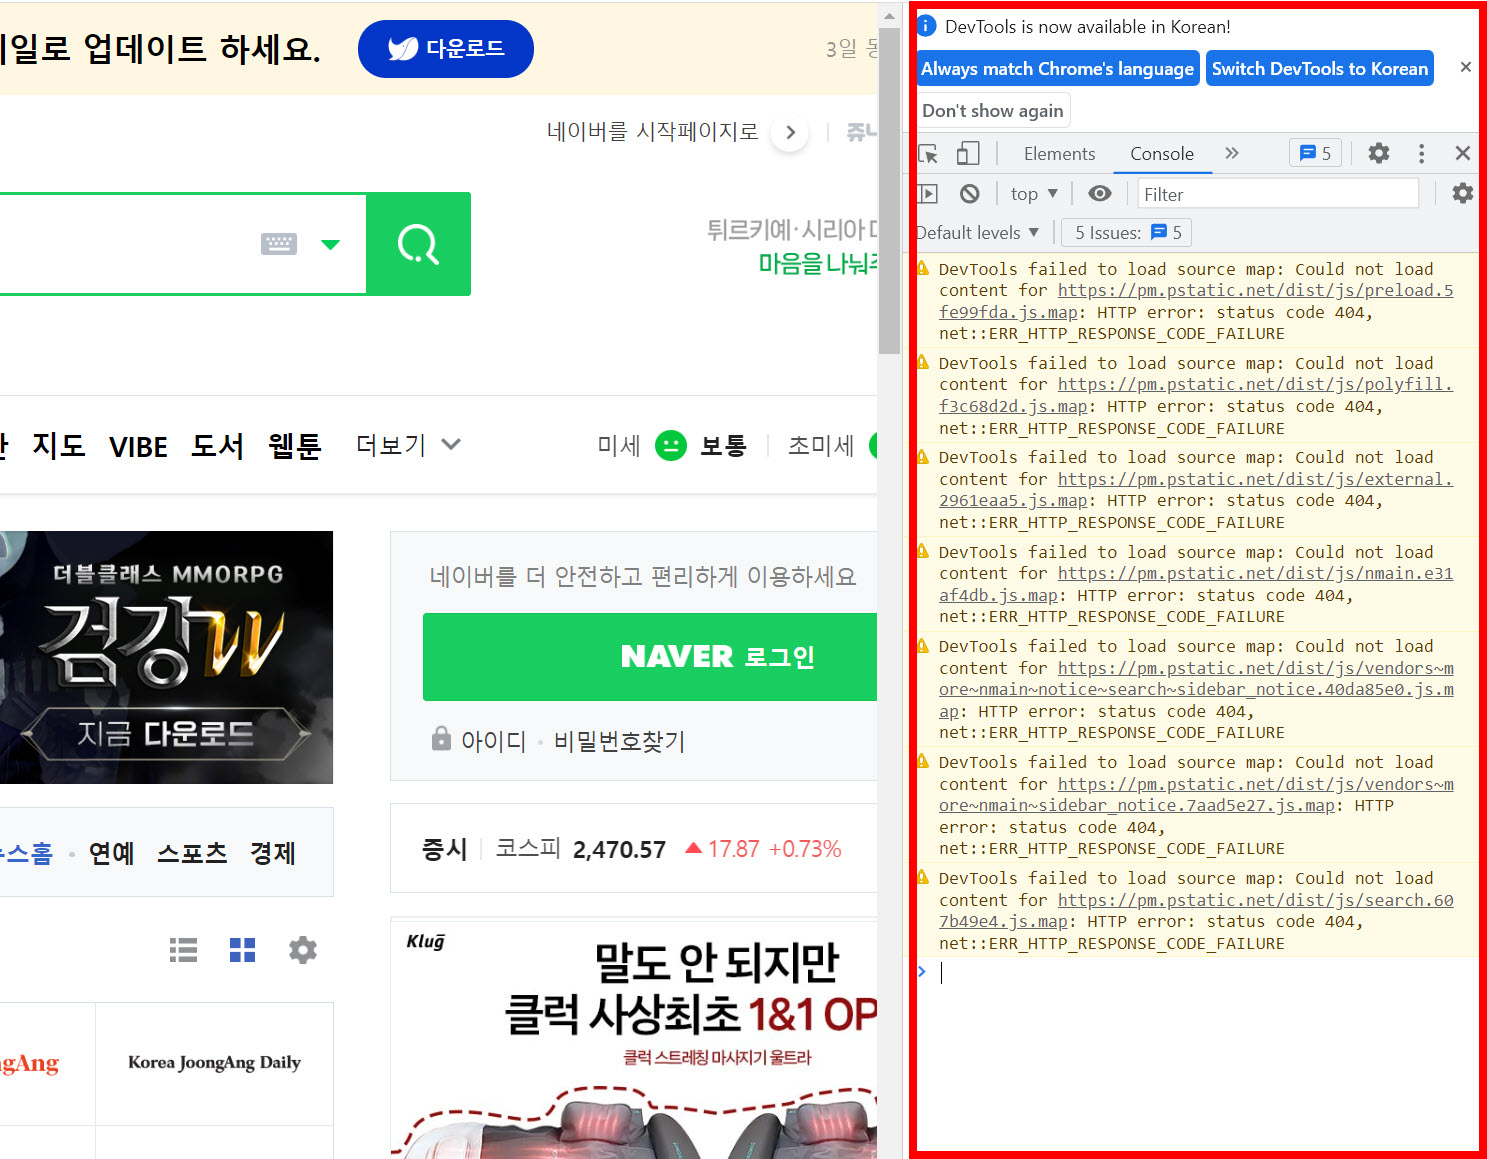Open VIBE service menu item
The image size is (1487, 1159).
[138, 447]
